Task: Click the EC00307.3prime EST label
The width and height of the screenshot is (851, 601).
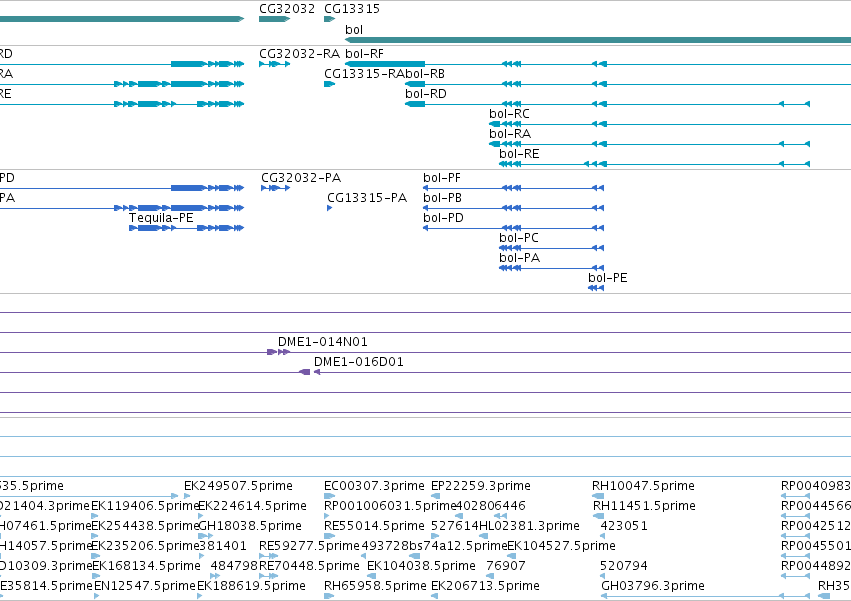Action: 374,486
